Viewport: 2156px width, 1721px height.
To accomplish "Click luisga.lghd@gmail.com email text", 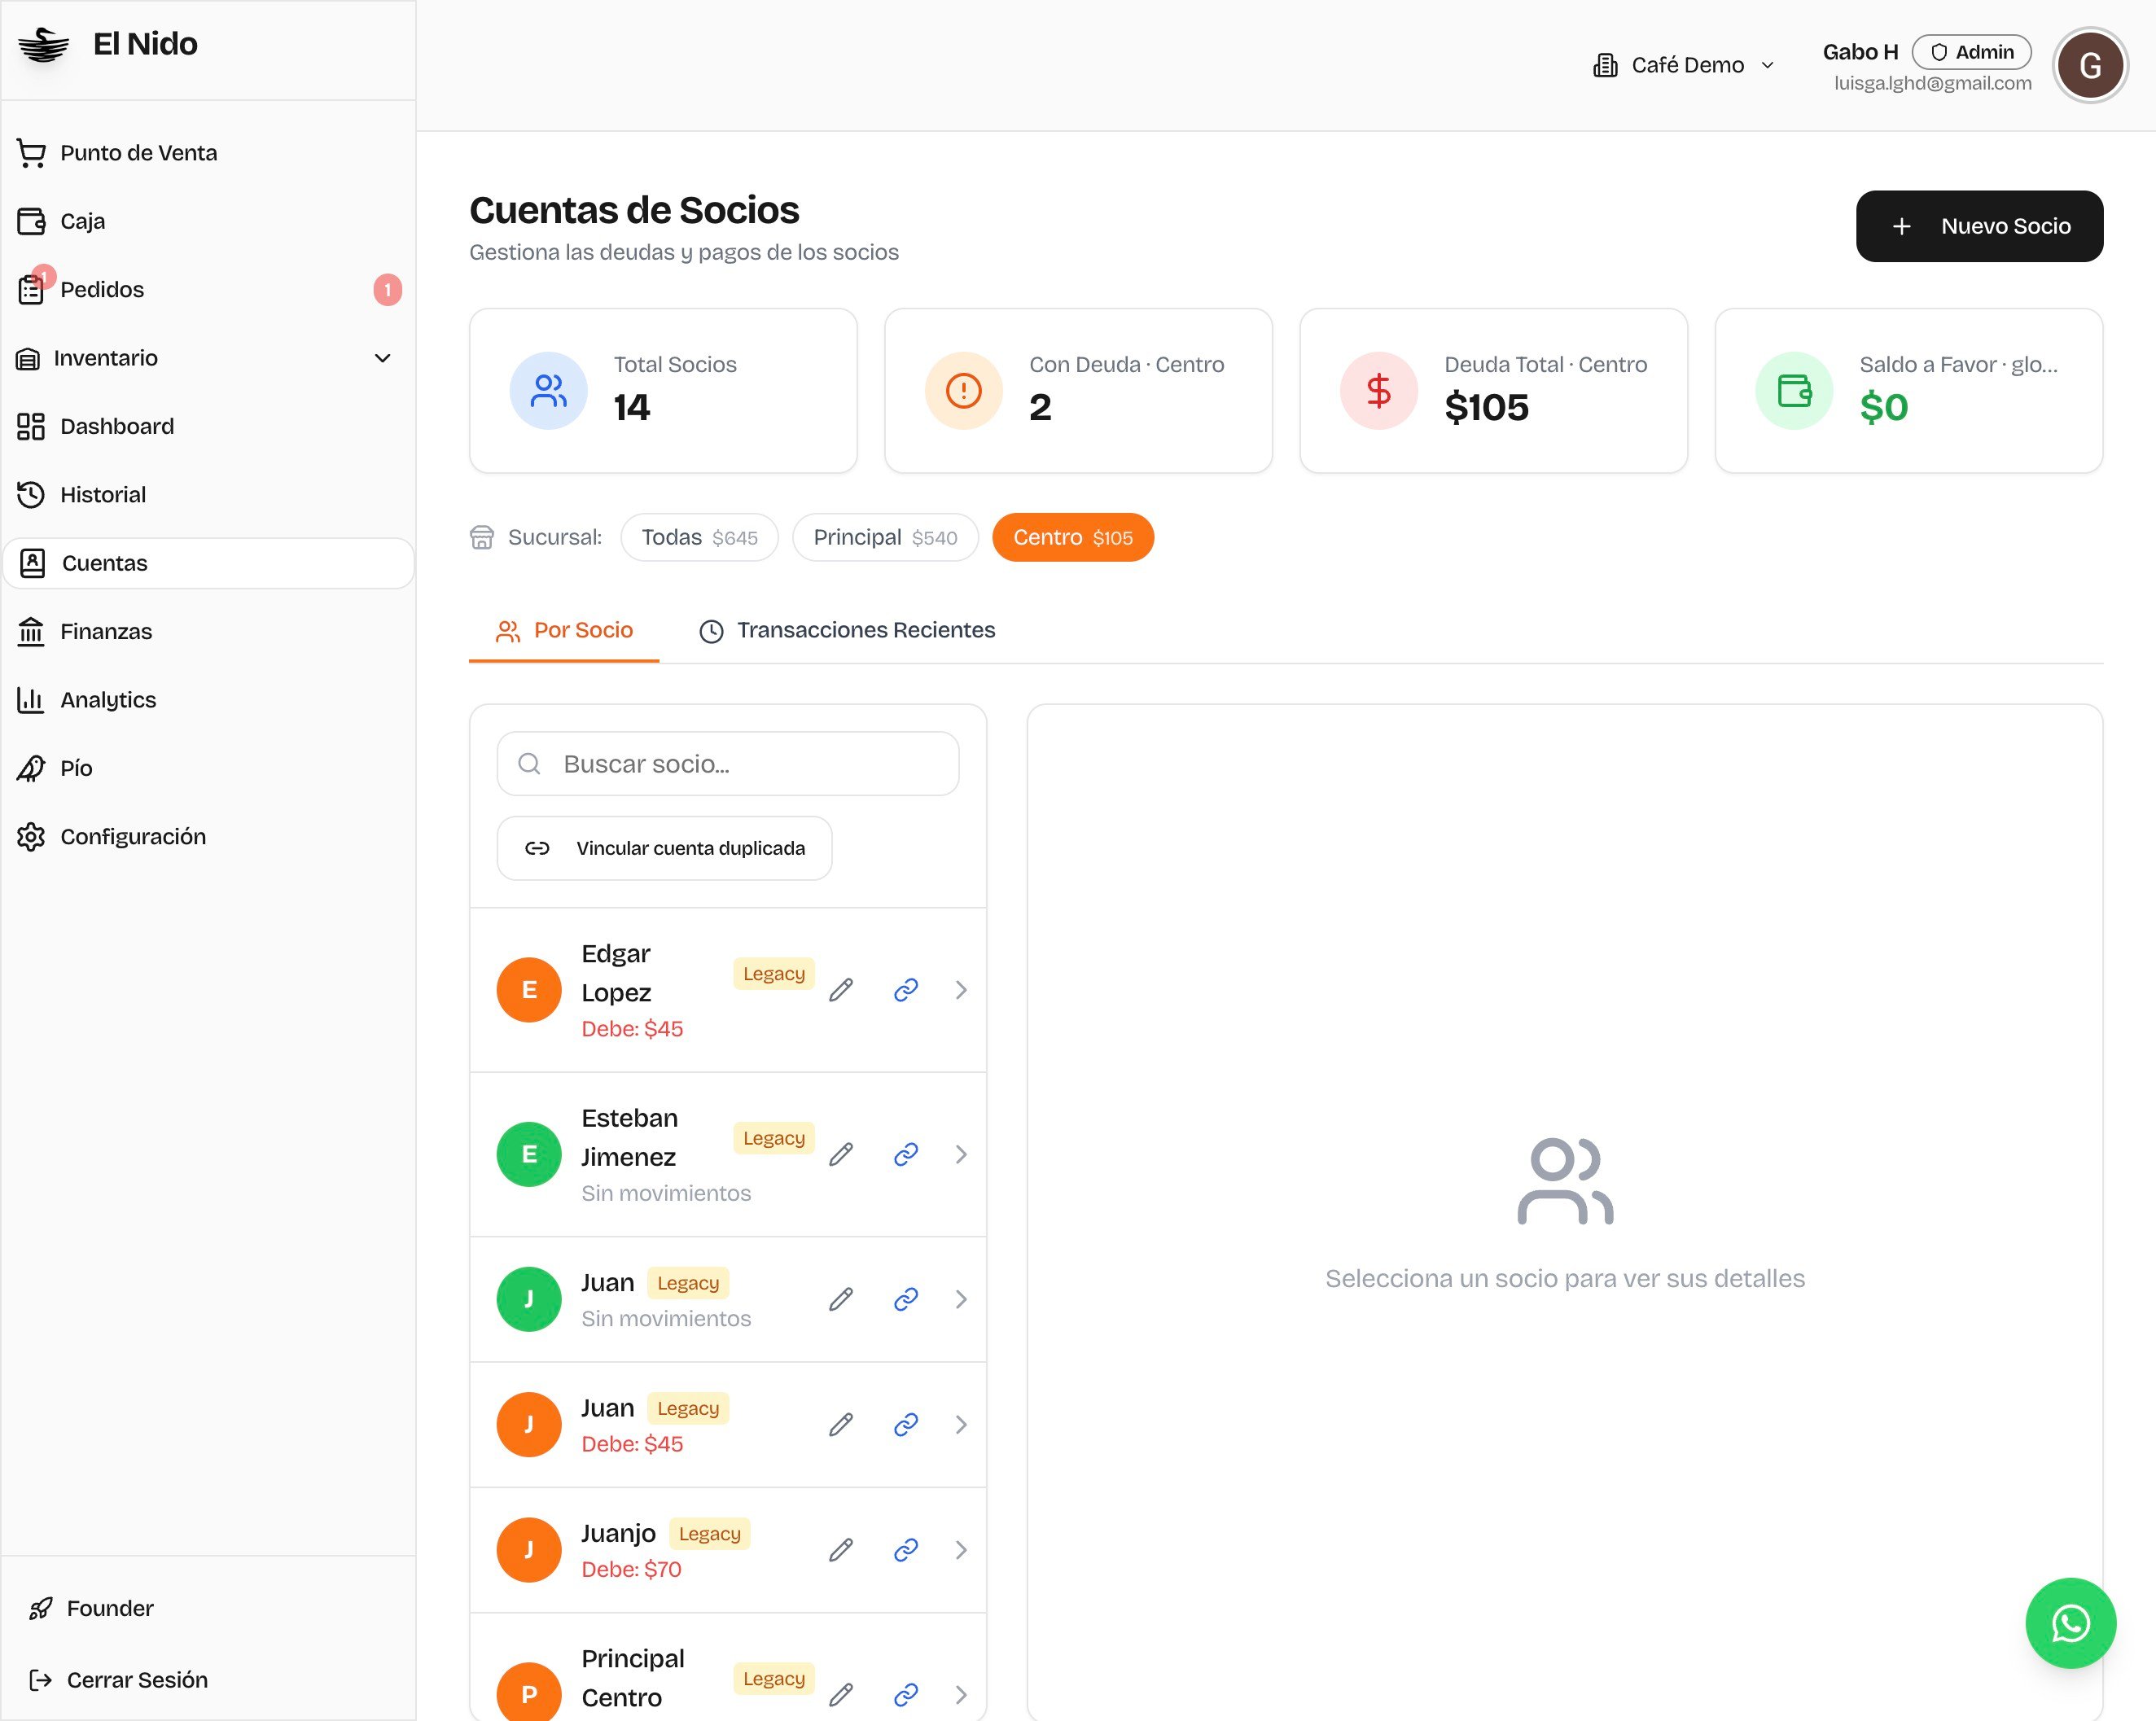I will (1932, 83).
